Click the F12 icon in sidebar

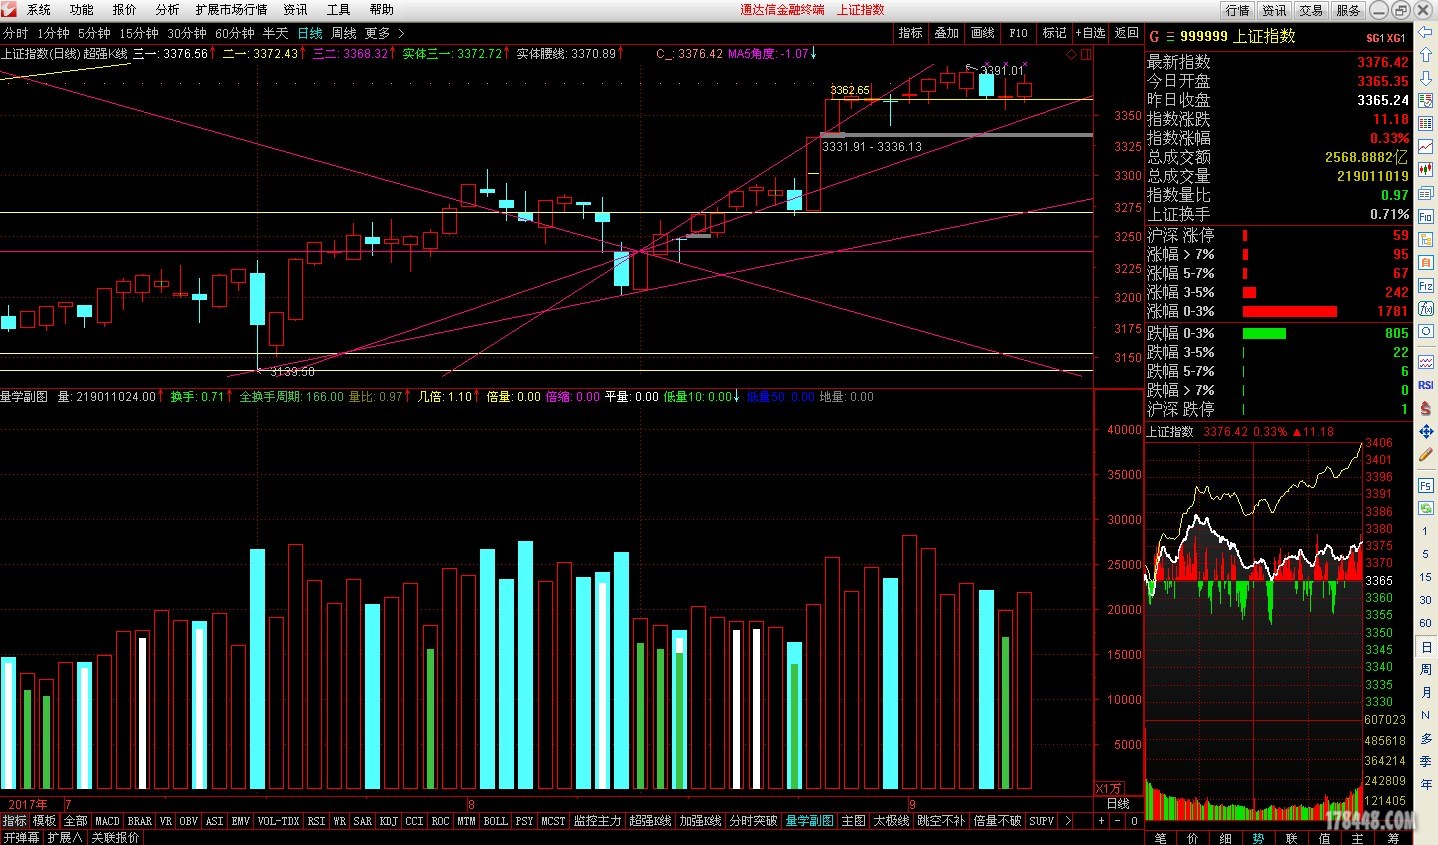[x=1426, y=286]
